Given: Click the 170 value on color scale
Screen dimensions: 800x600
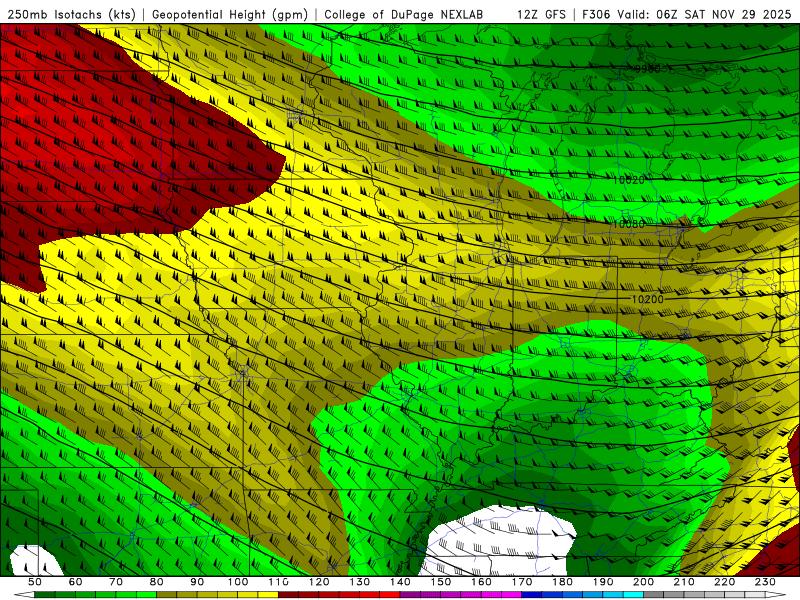Looking at the screenshot, I should [522, 582].
